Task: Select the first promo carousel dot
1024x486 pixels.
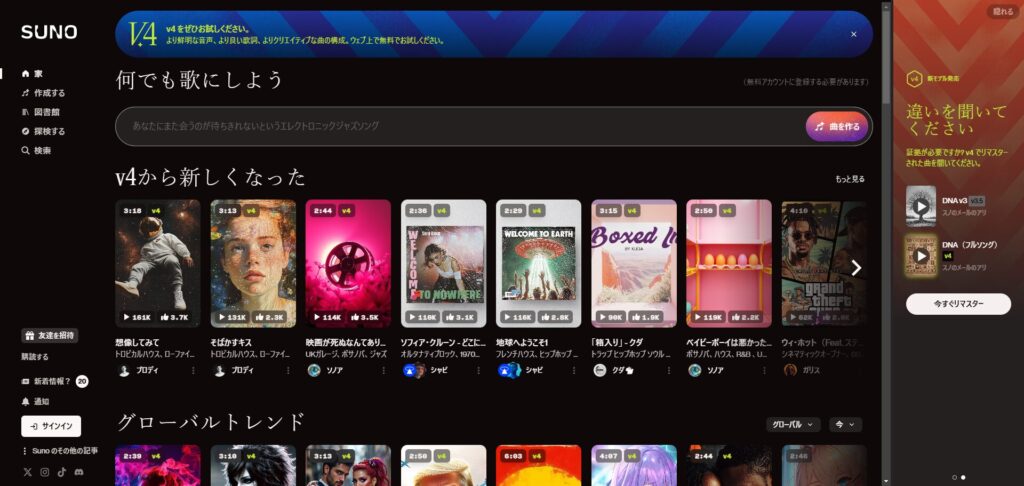Action: tap(954, 478)
